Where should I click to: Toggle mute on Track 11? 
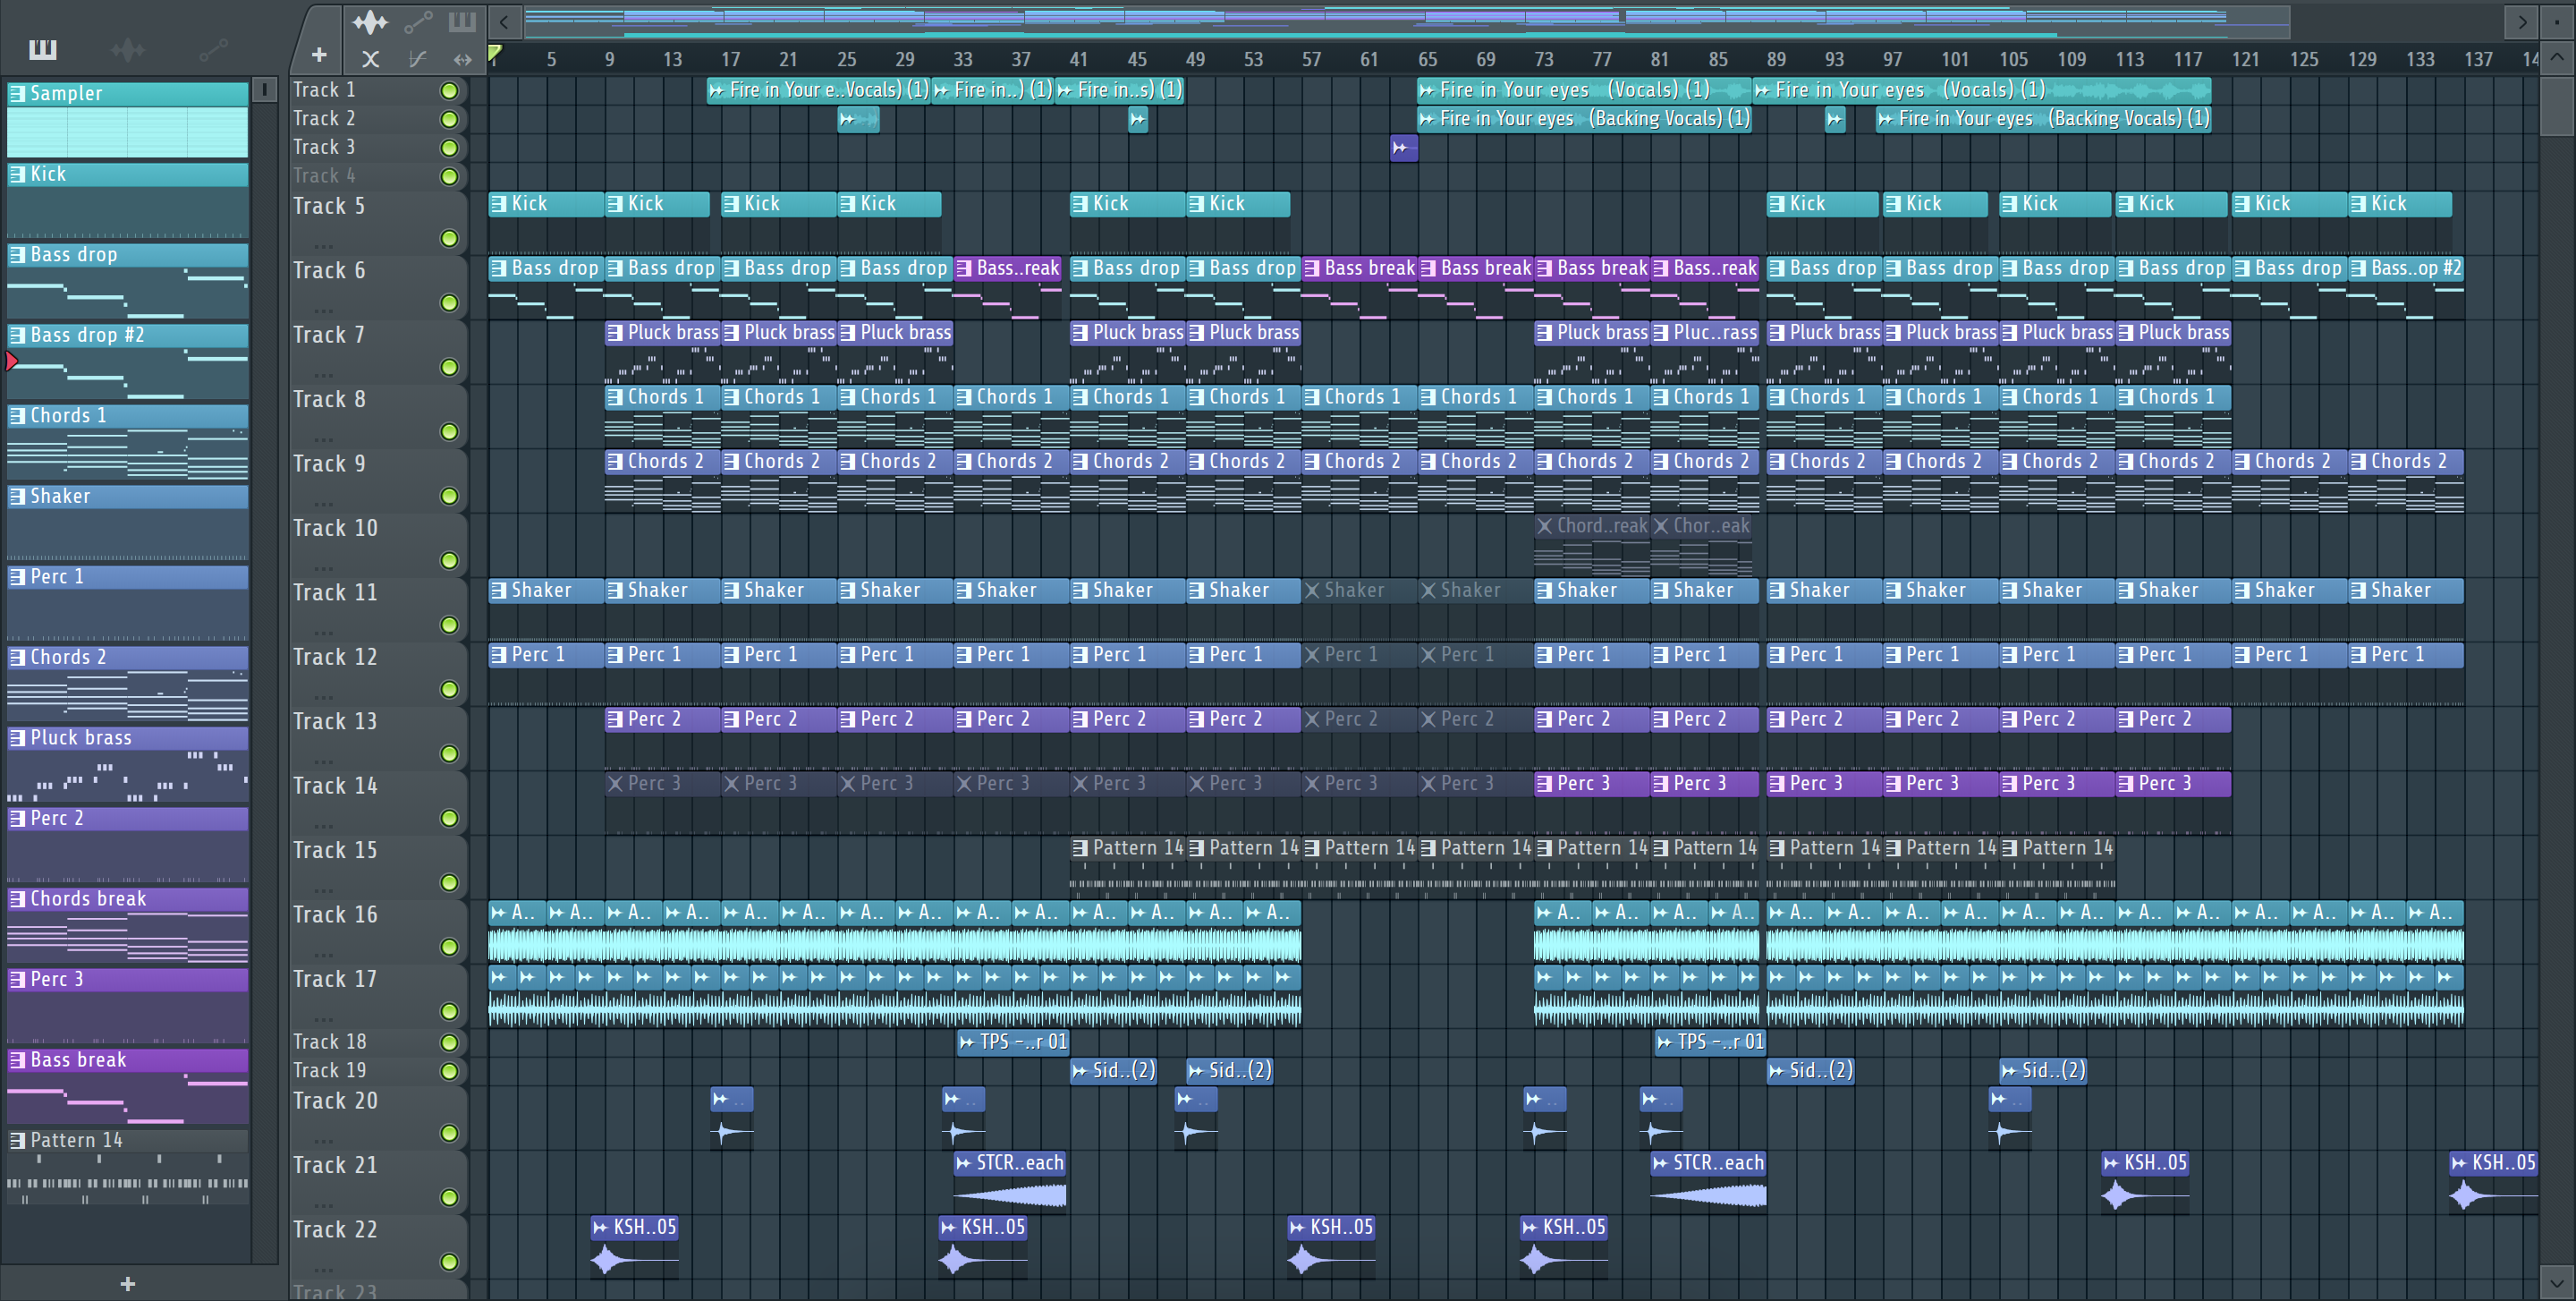click(x=450, y=625)
